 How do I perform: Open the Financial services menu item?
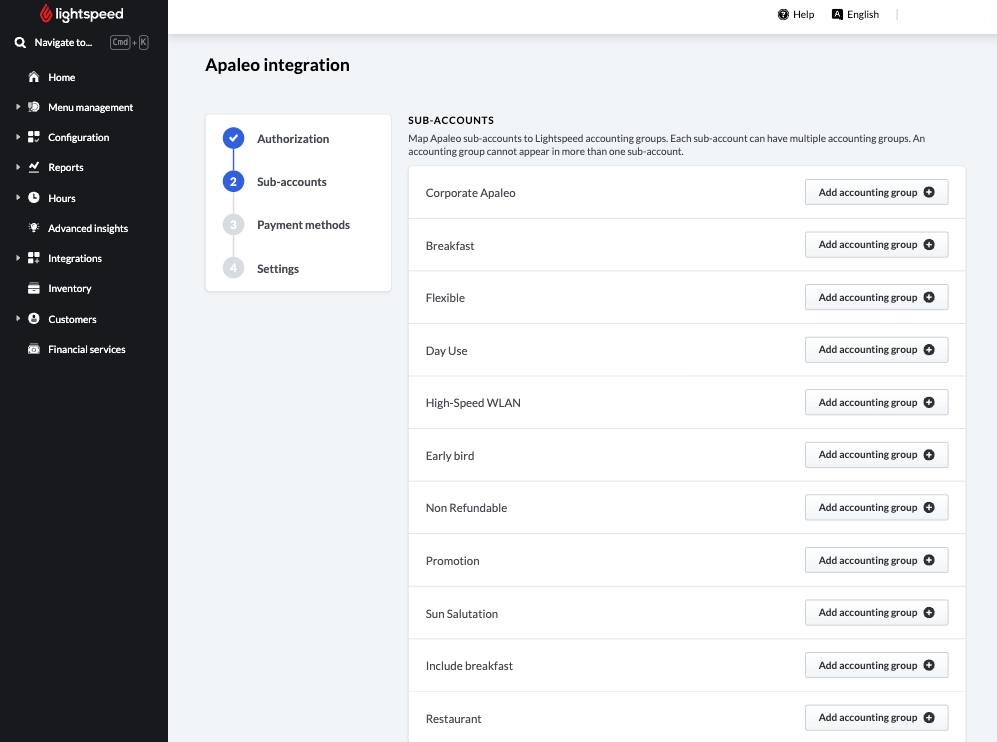86,350
